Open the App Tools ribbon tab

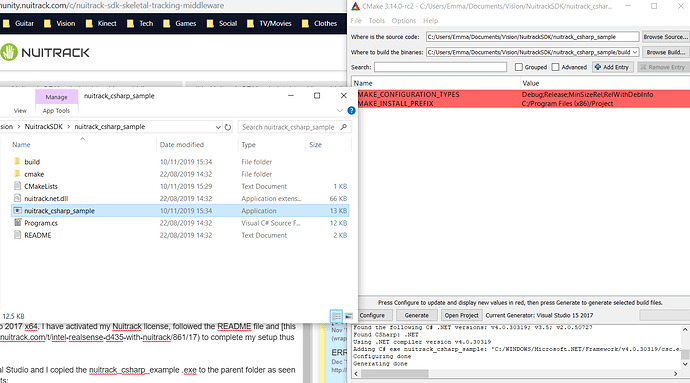pos(56,110)
